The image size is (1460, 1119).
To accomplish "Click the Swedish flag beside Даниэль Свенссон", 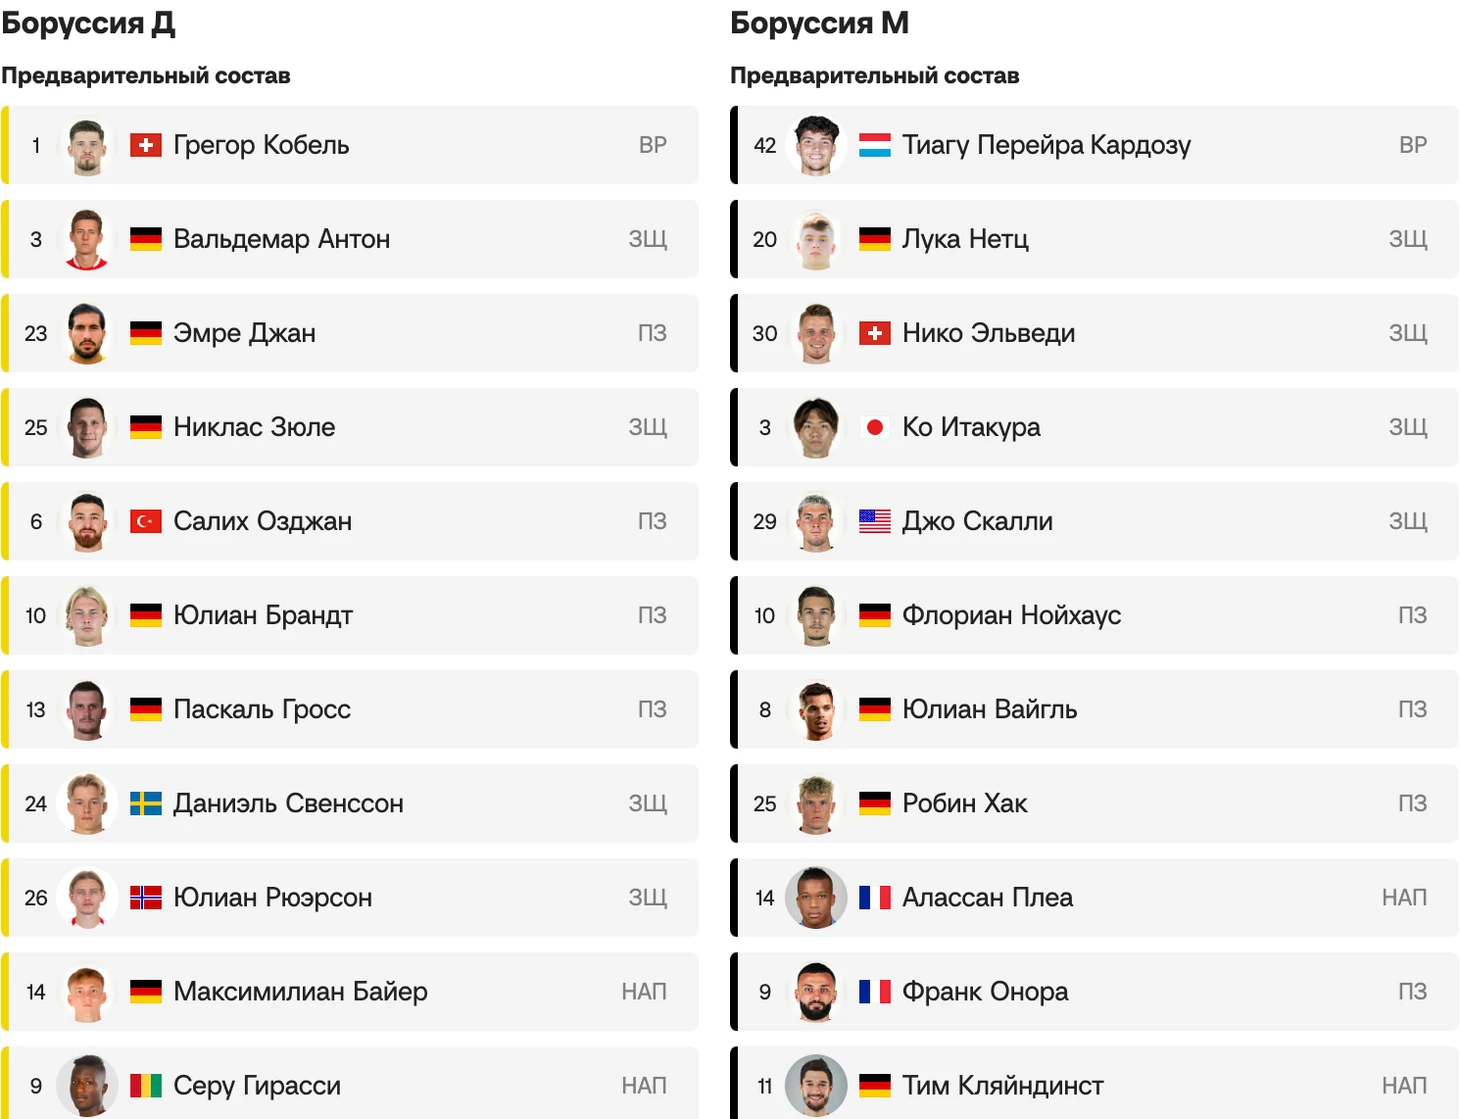I will coord(146,803).
